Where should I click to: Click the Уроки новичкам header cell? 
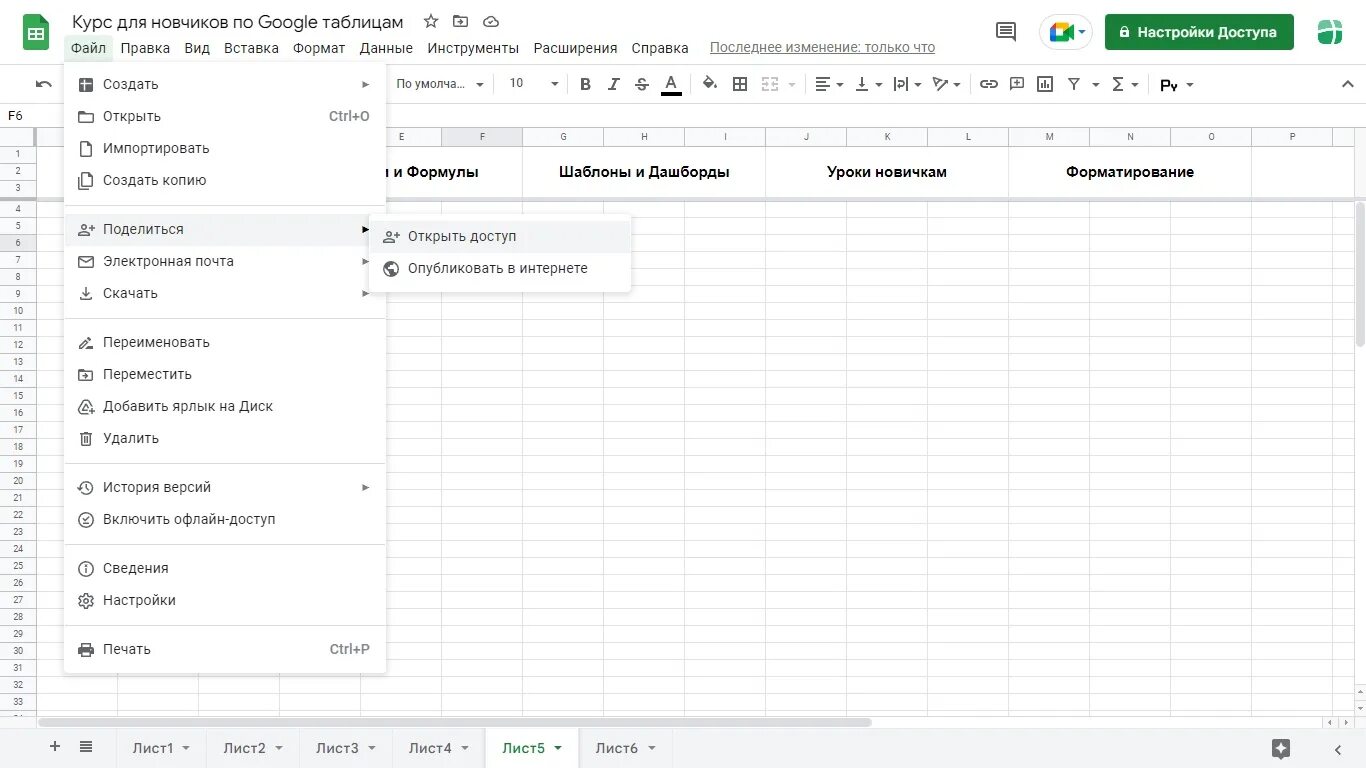coord(887,172)
